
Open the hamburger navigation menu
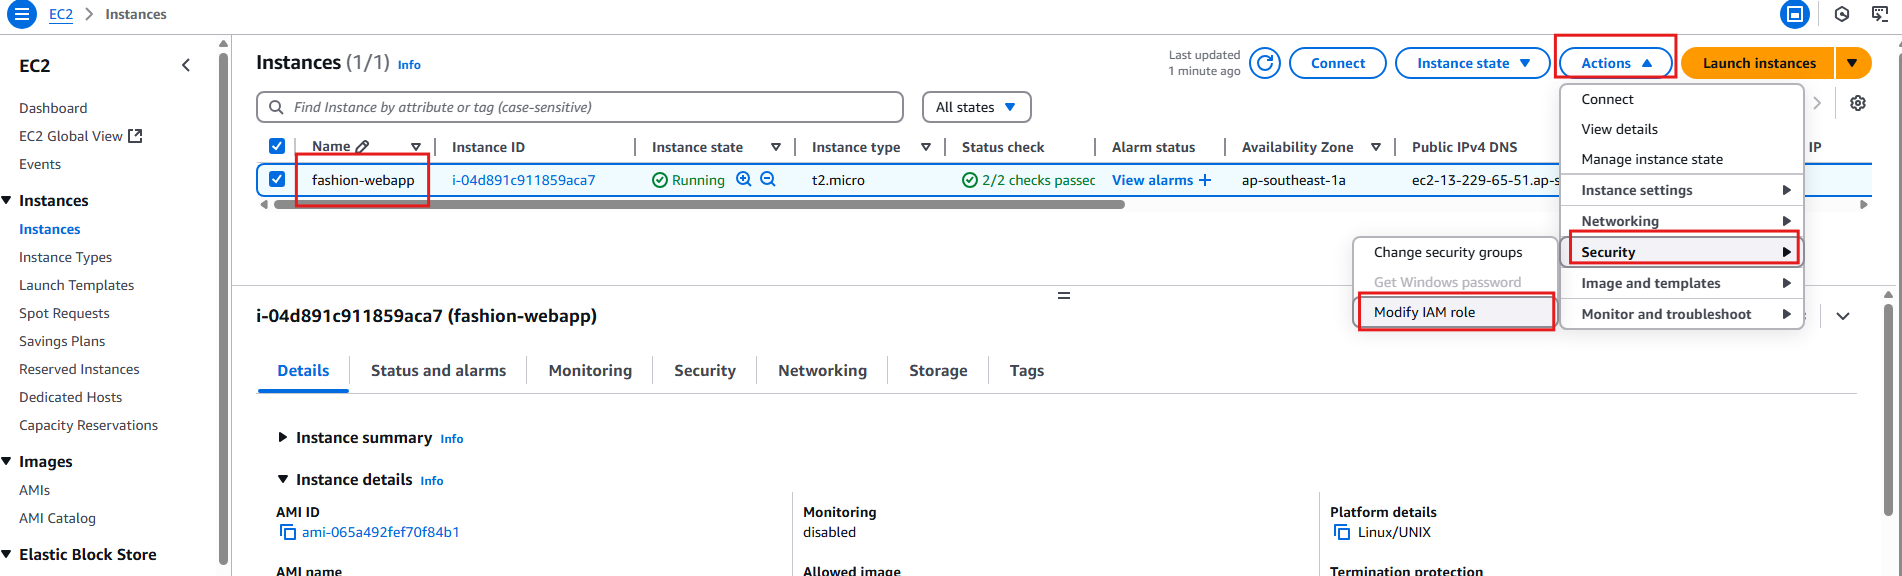click(x=21, y=14)
